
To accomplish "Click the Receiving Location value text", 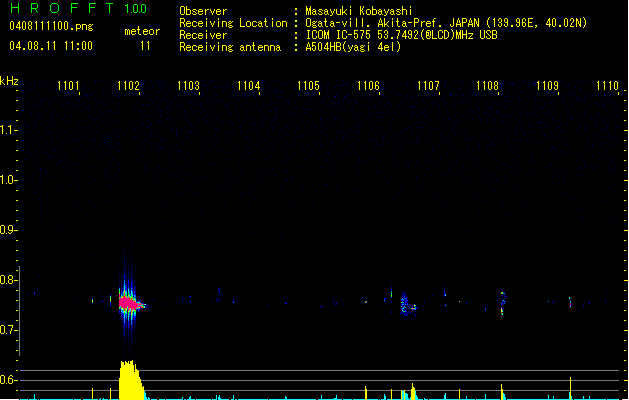I will [446, 23].
